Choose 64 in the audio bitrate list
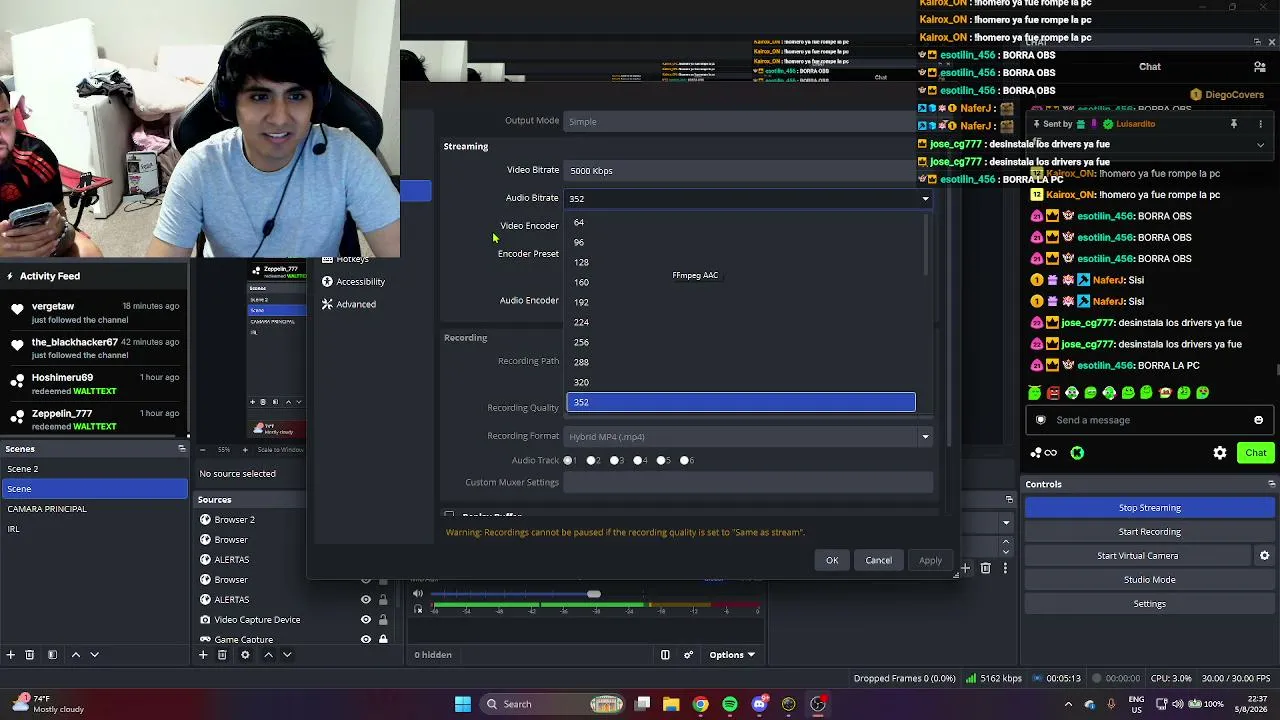This screenshot has height=720, width=1280. coord(741,222)
